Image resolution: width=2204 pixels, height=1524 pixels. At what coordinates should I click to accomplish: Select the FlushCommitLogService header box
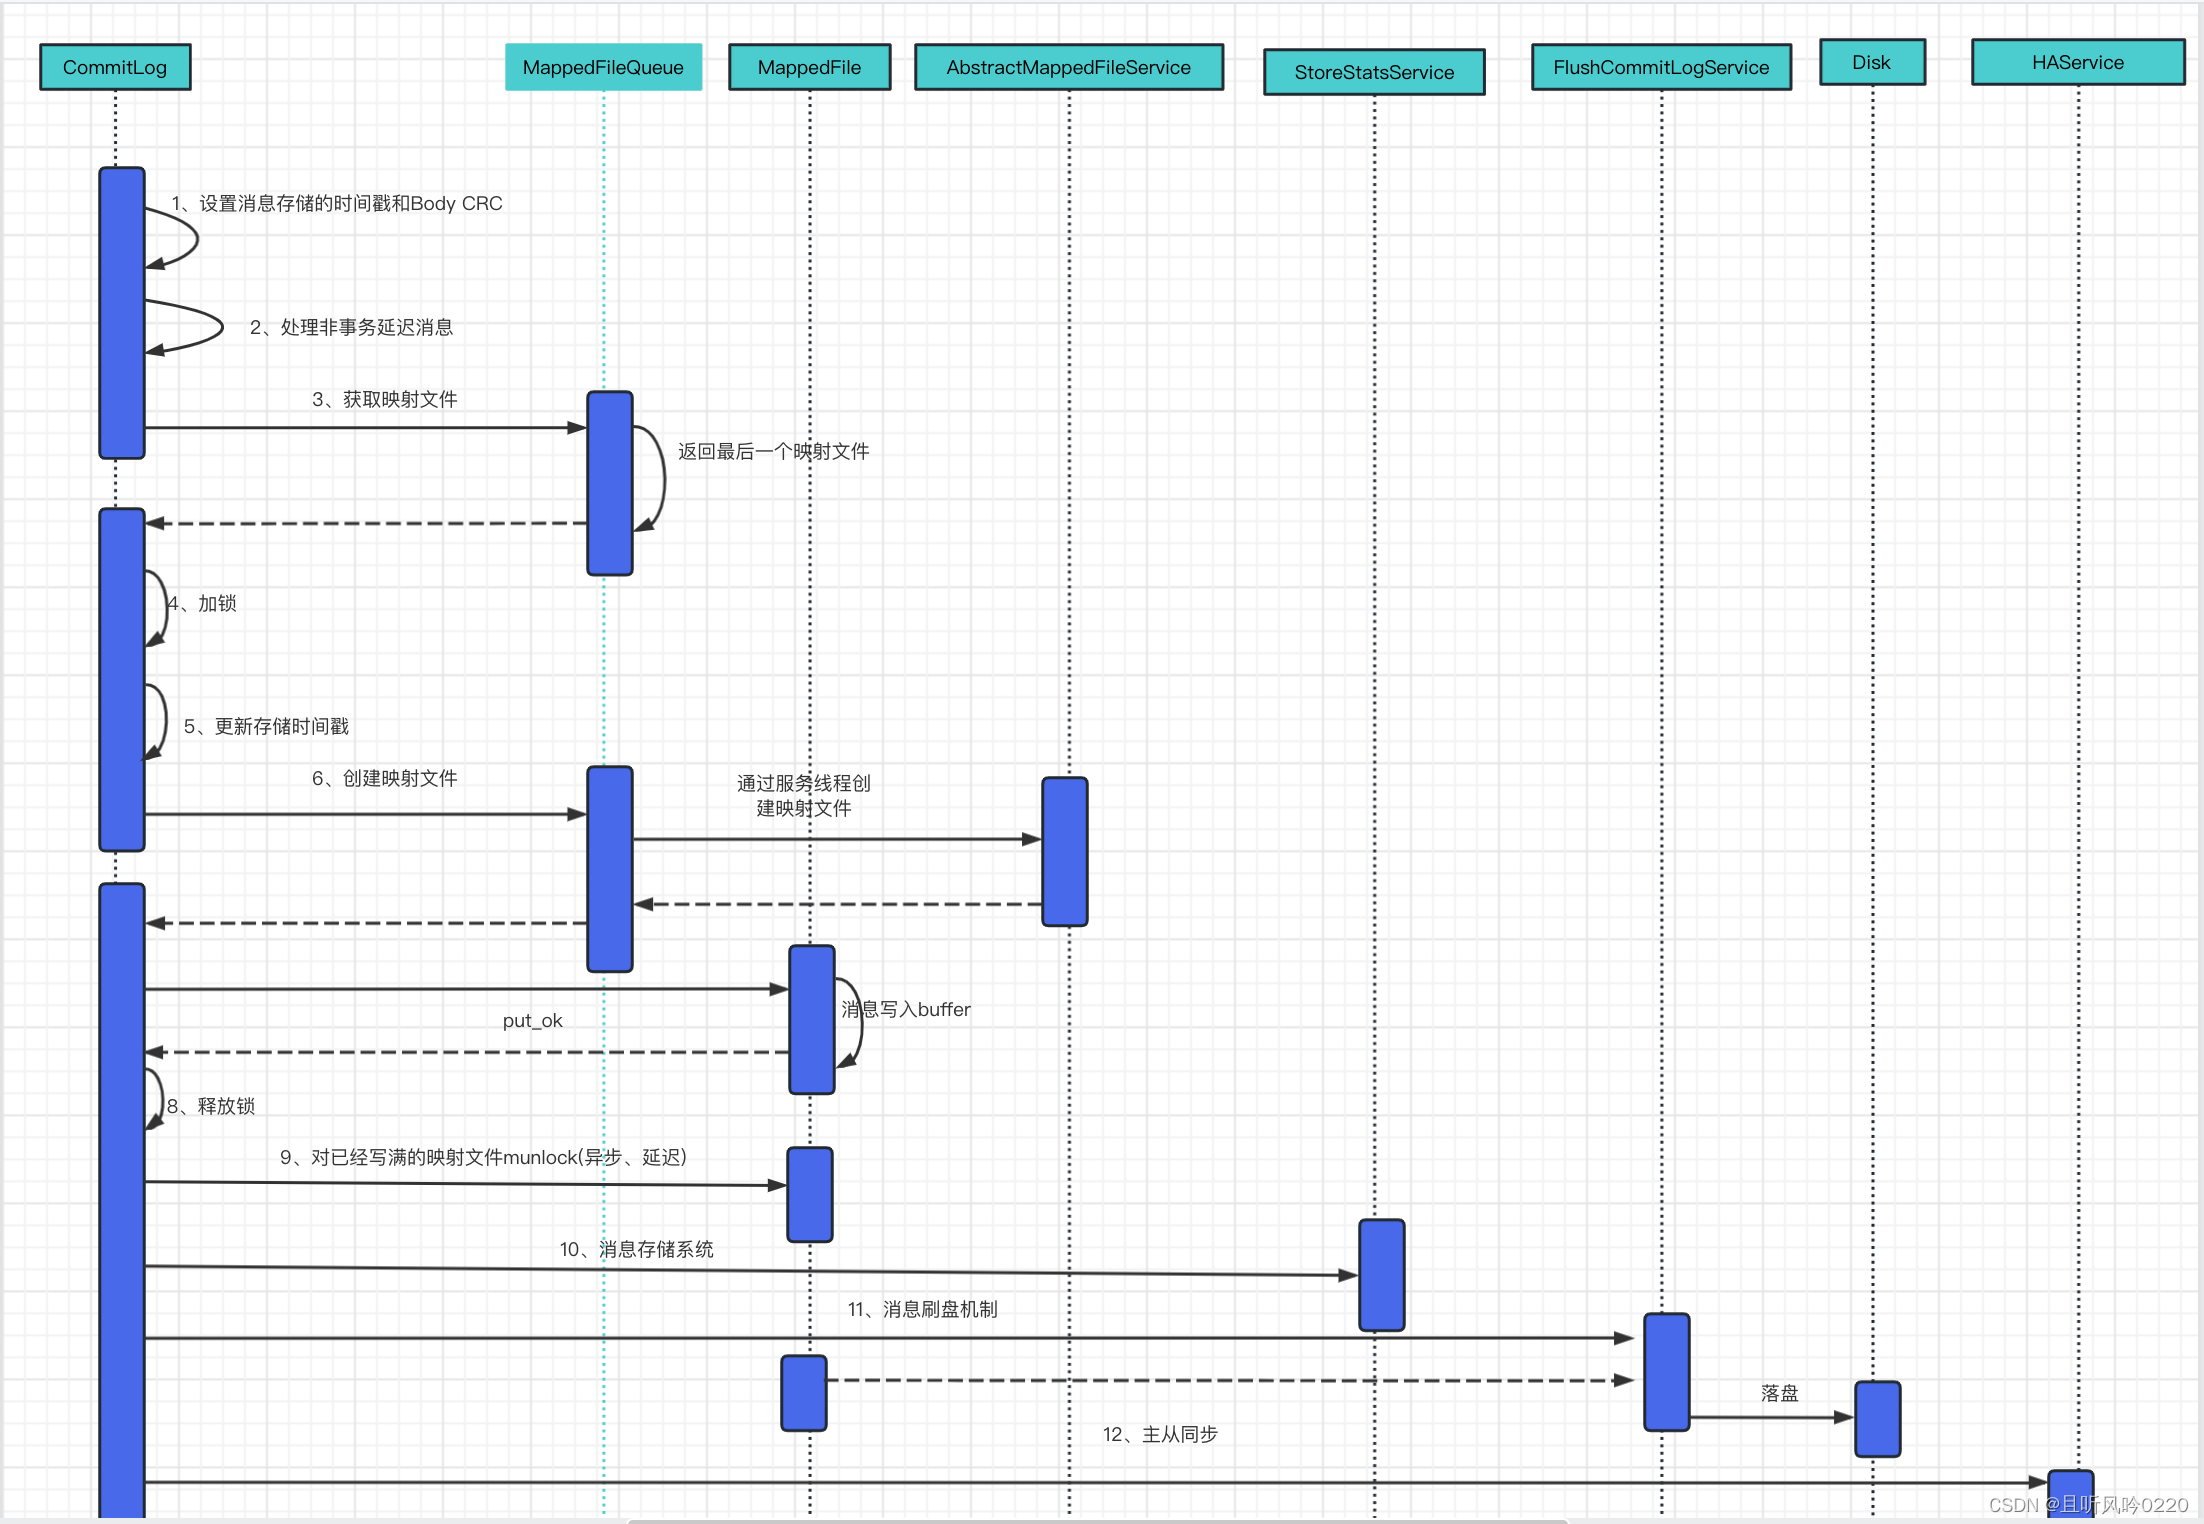tap(1661, 67)
